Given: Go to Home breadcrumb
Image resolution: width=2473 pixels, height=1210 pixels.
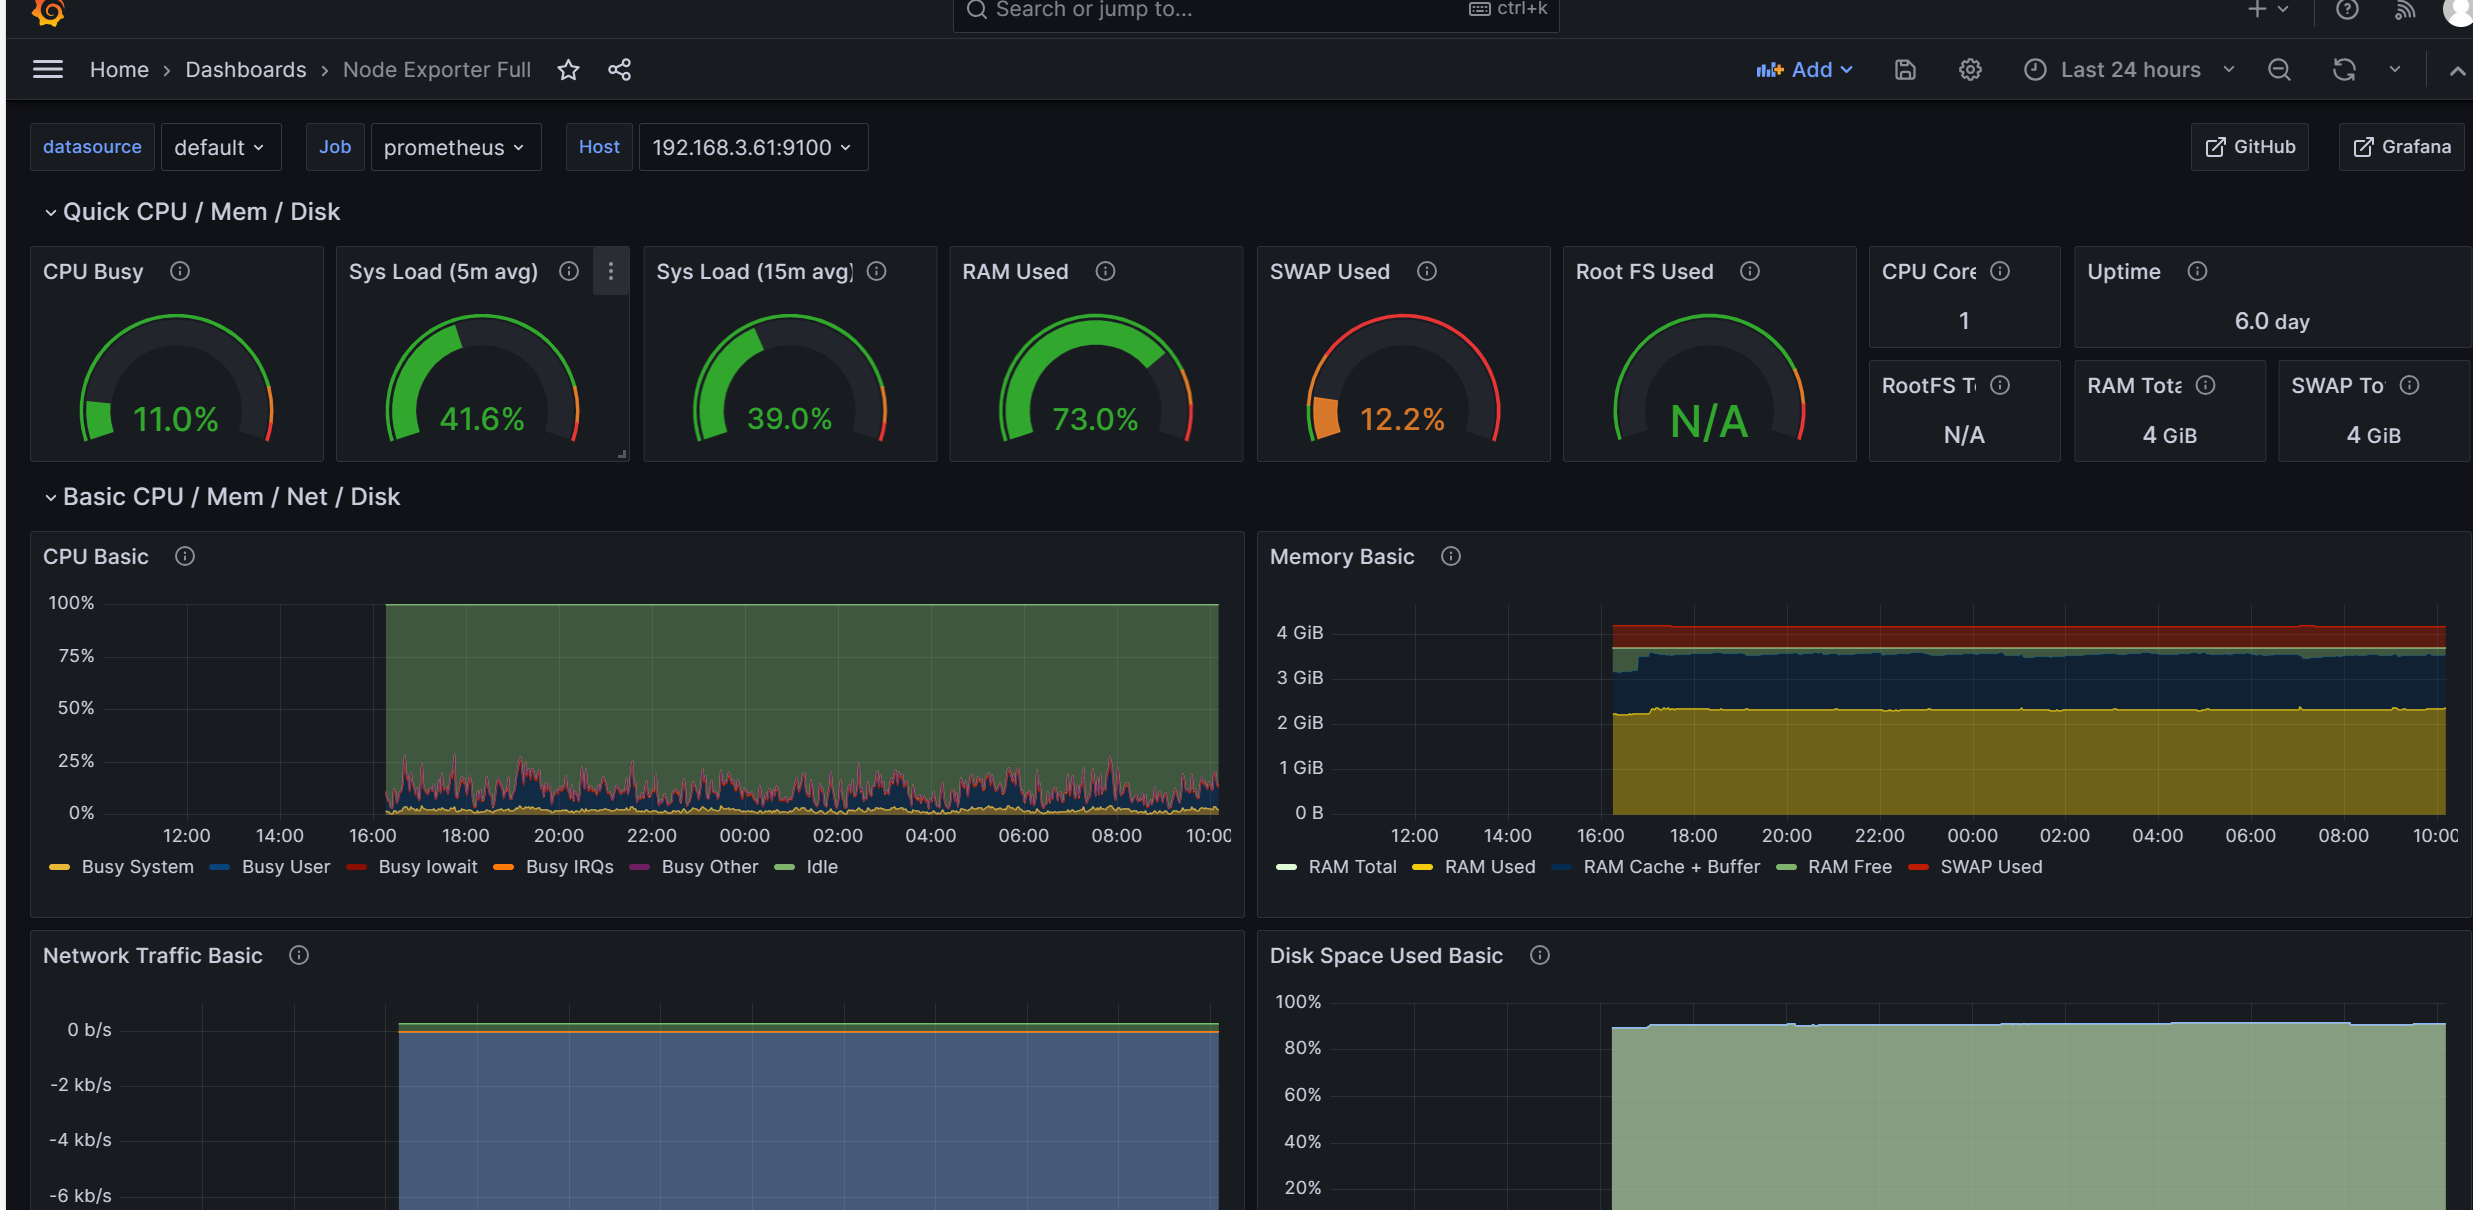Looking at the screenshot, I should (119, 69).
